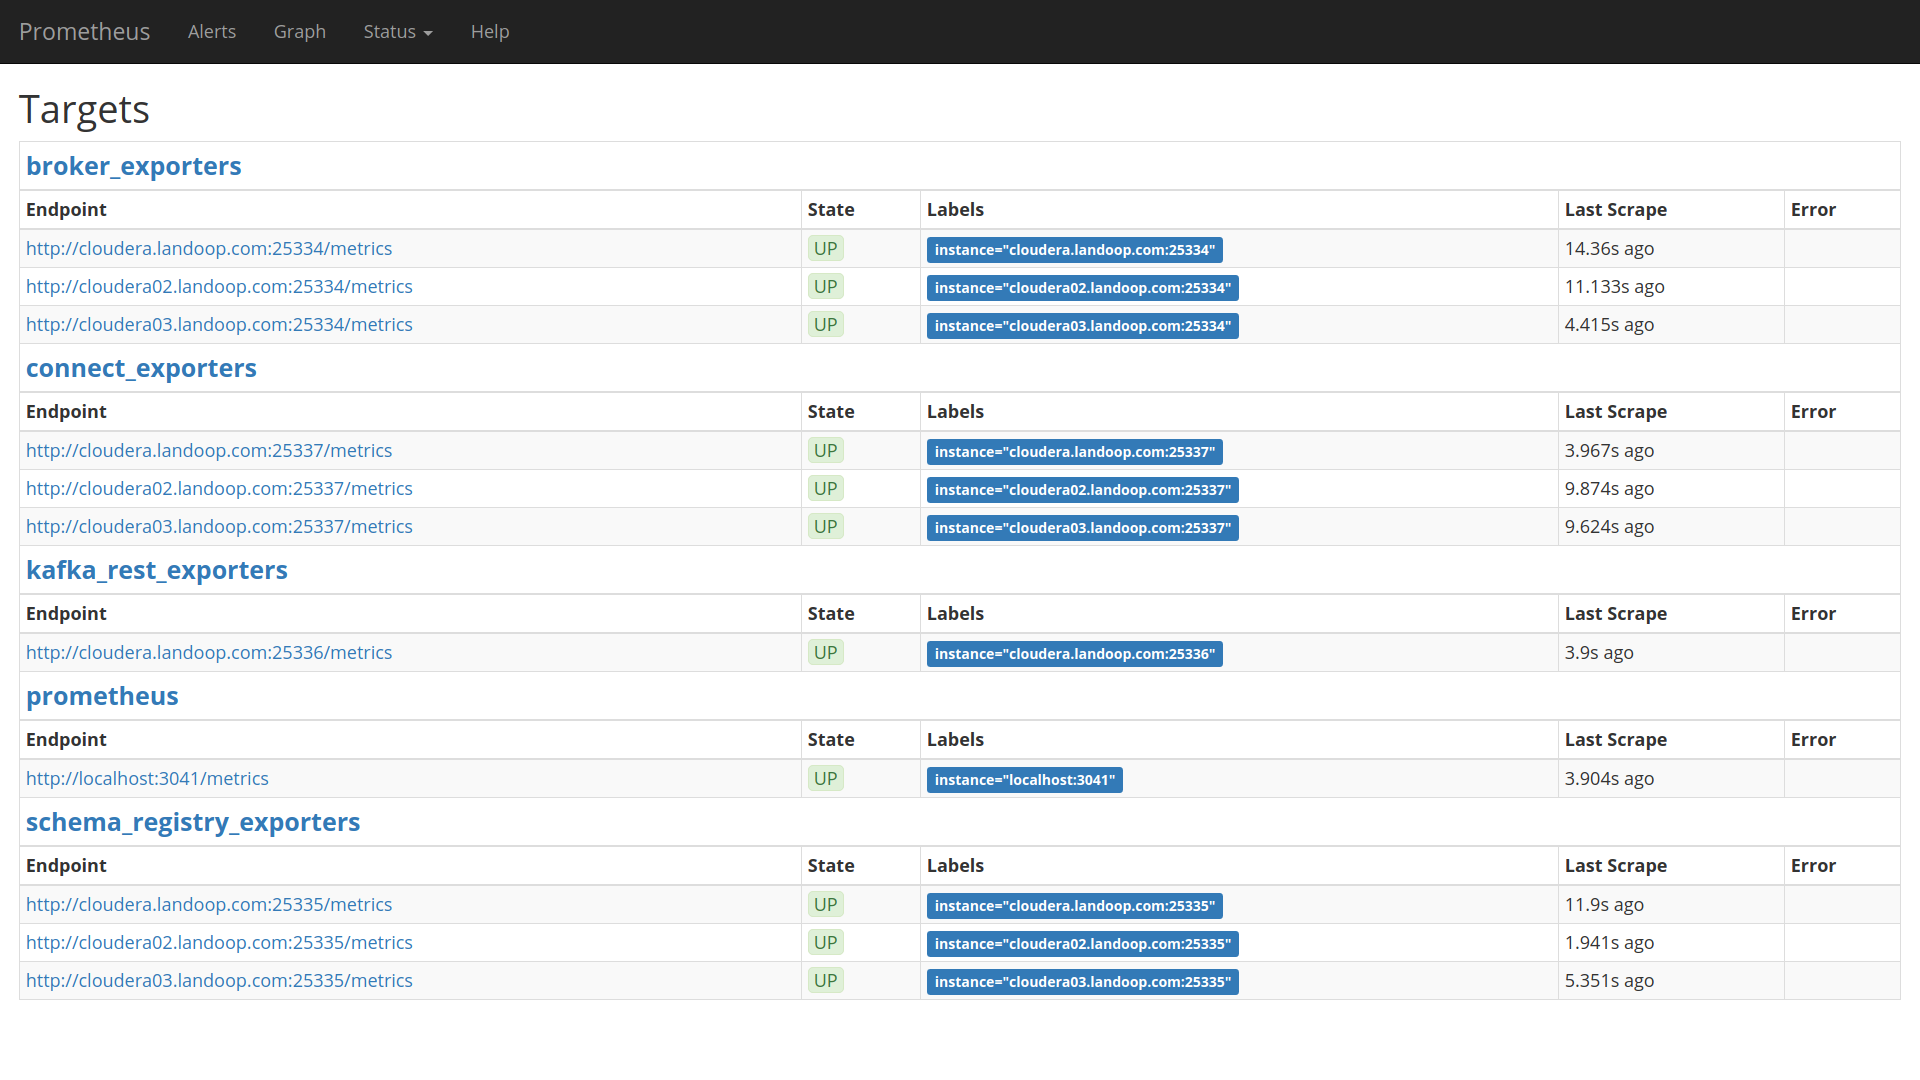
Task: Click connect_exporters section header
Action: (141, 367)
